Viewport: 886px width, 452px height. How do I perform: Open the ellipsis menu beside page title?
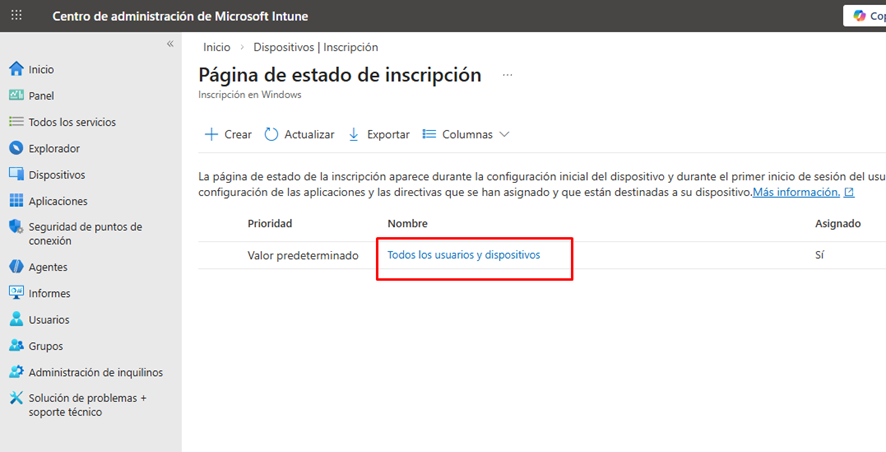click(x=507, y=75)
